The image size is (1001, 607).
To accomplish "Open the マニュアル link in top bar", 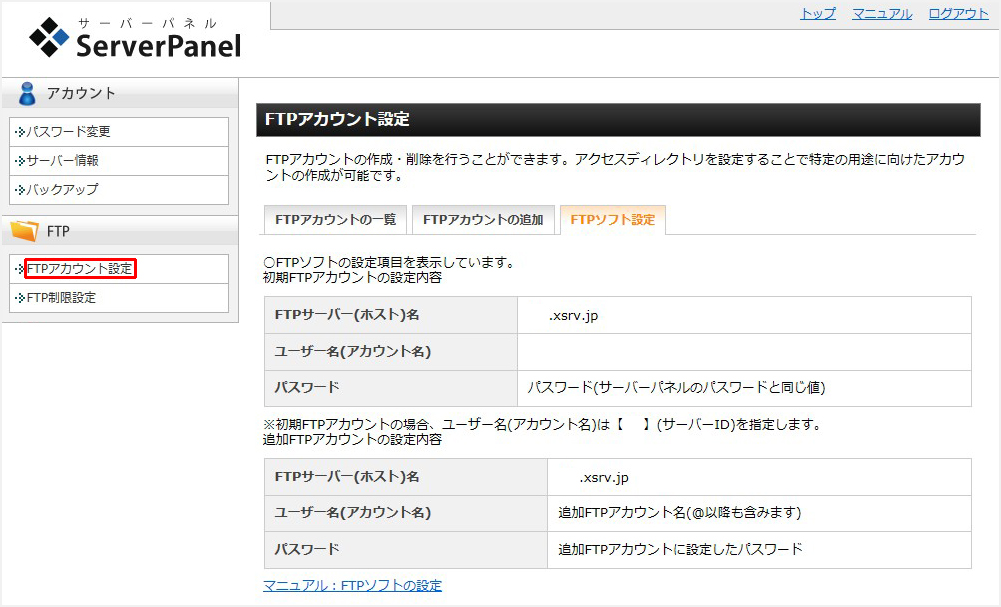I will (x=881, y=14).
